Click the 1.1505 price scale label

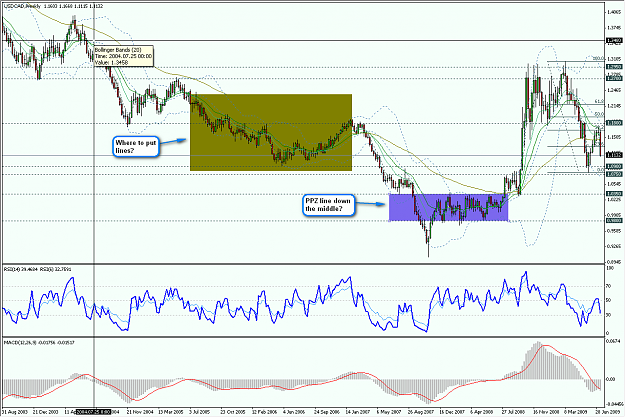click(x=614, y=137)
